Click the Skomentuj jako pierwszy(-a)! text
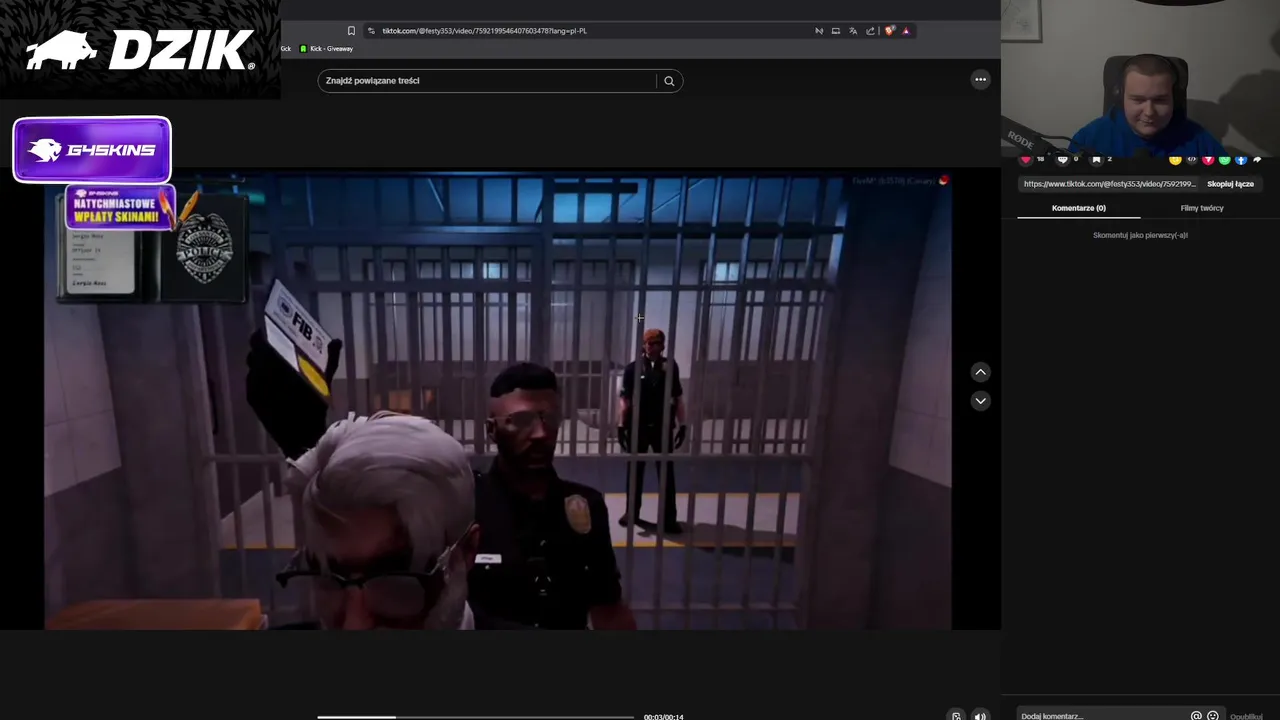1280x720 pixels. click(x=1140, y=235)
